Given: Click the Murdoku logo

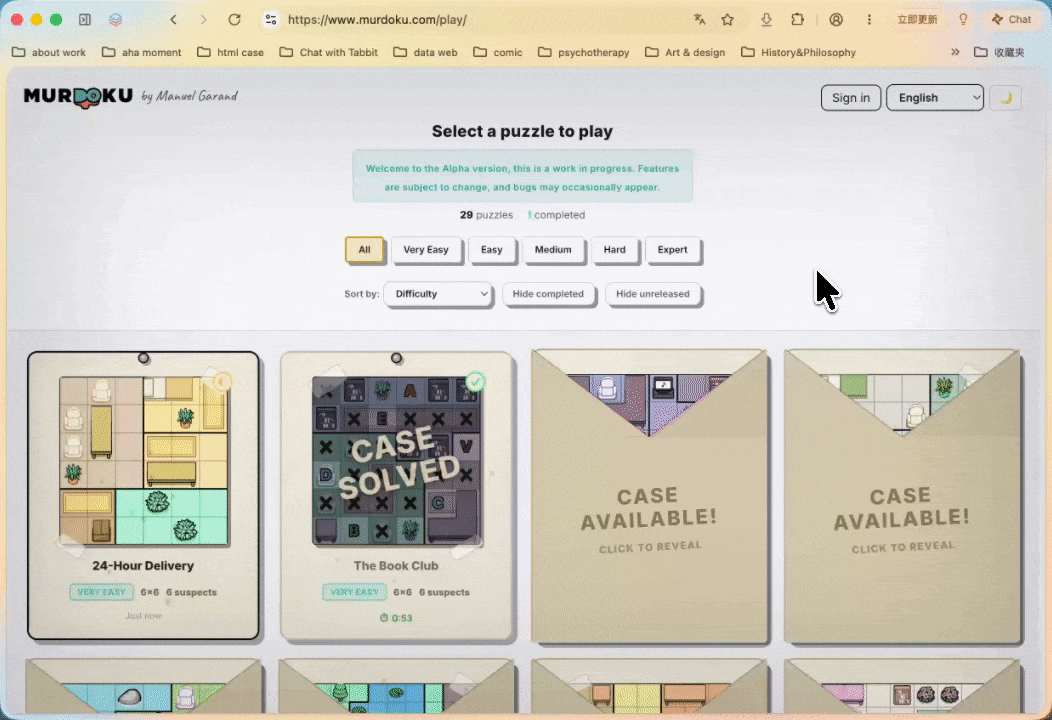Looking at the screenshot, I should 78,97.
